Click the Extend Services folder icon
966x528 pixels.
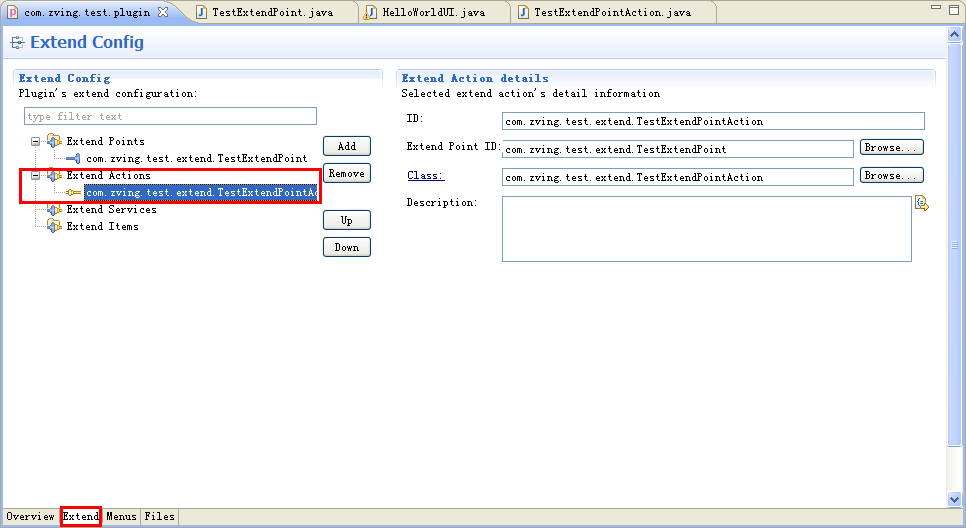(x=54, y=210)
